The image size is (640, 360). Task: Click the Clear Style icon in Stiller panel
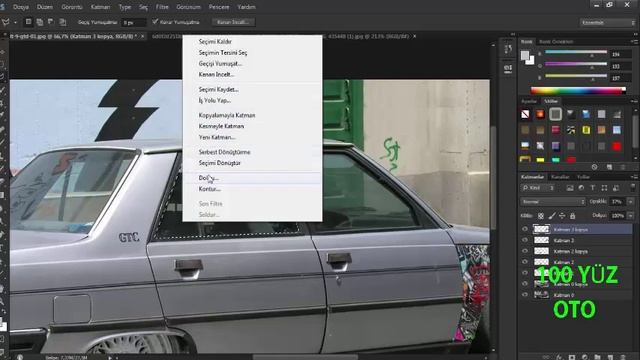coord(594,167)
